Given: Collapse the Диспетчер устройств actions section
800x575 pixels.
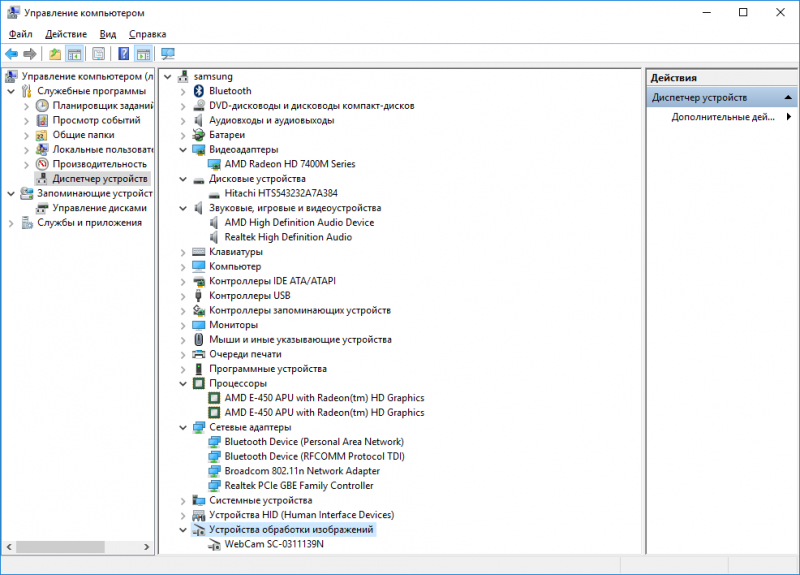Looking at the screenshot, I should pos(788,98).
